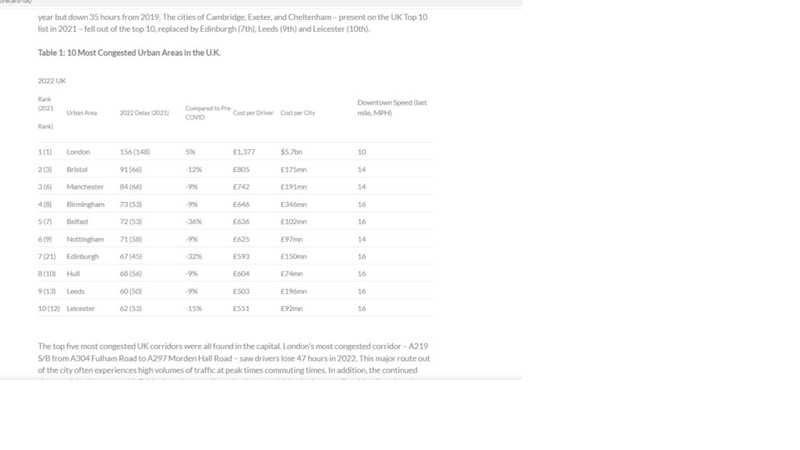Click the Belfast urban area cell

coord(78,221)
